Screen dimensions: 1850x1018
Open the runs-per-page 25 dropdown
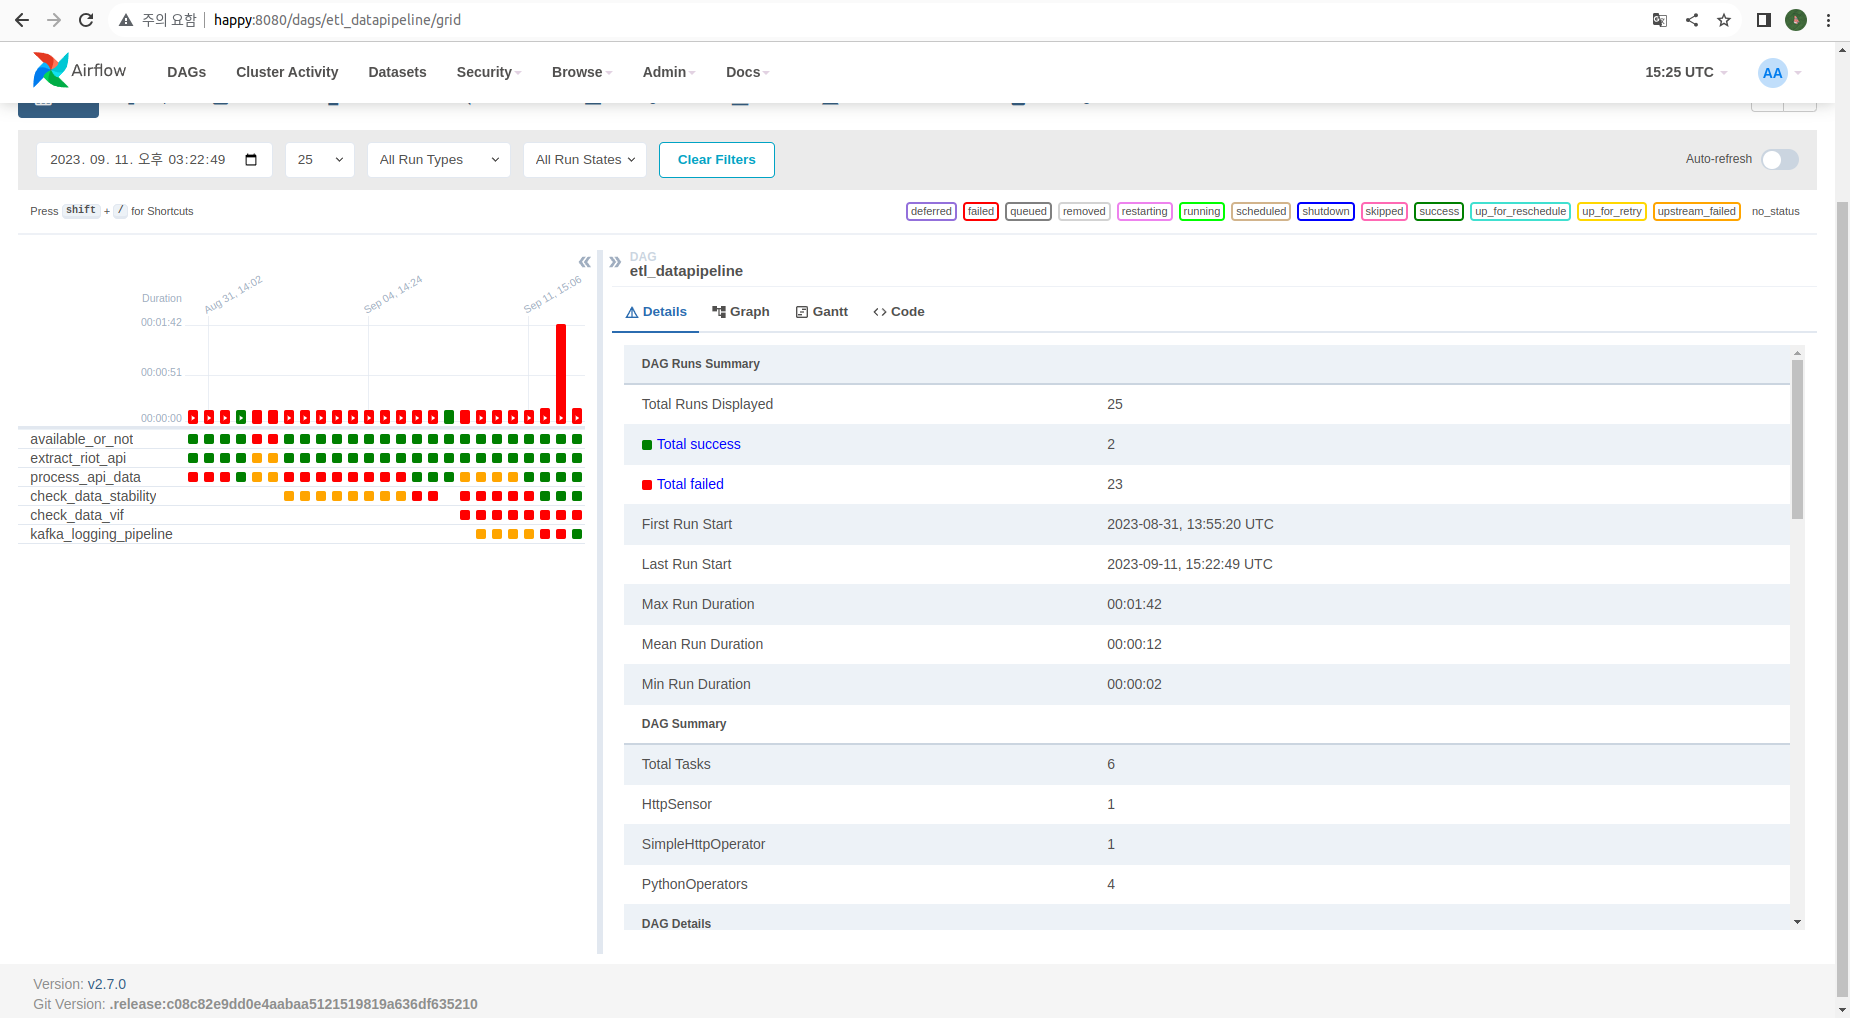(319, 159)
